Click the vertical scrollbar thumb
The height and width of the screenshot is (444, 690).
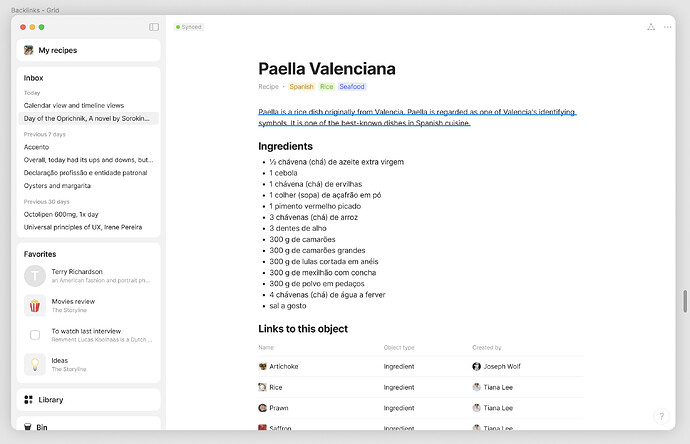685,301
